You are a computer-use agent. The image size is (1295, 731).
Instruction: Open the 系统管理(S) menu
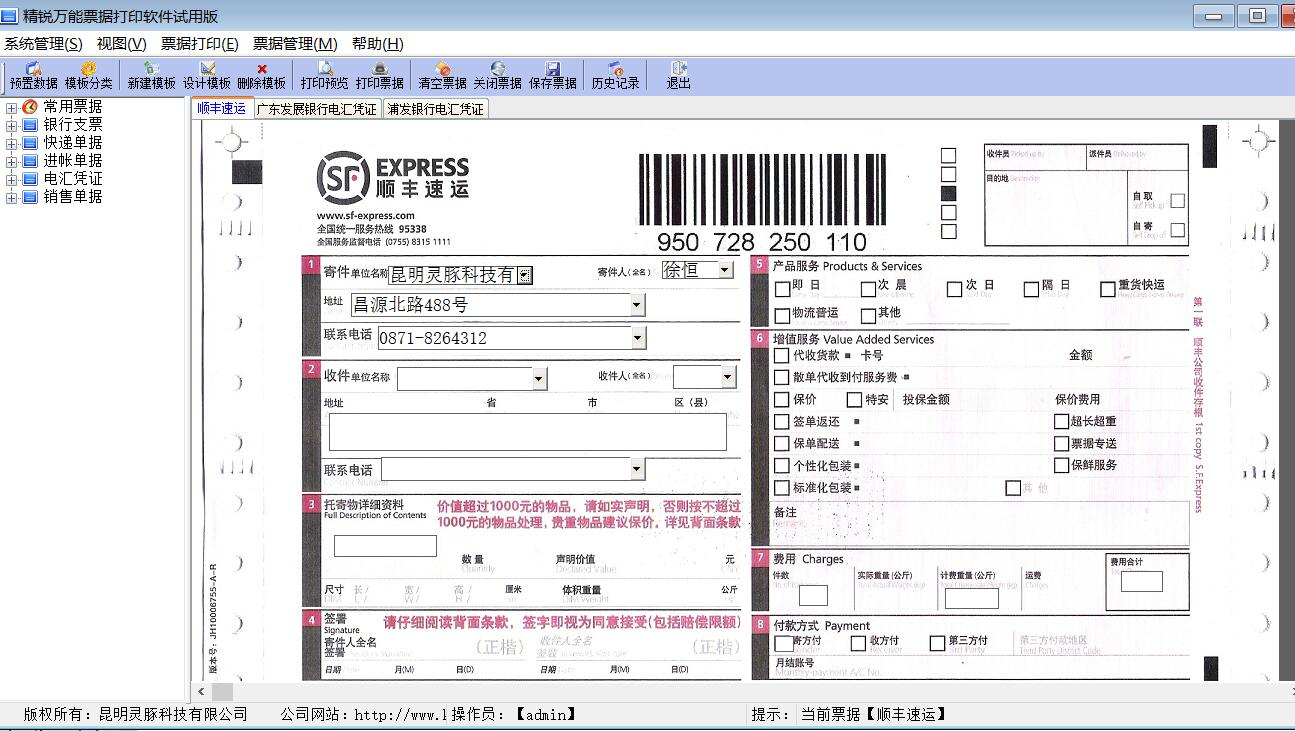43,44
